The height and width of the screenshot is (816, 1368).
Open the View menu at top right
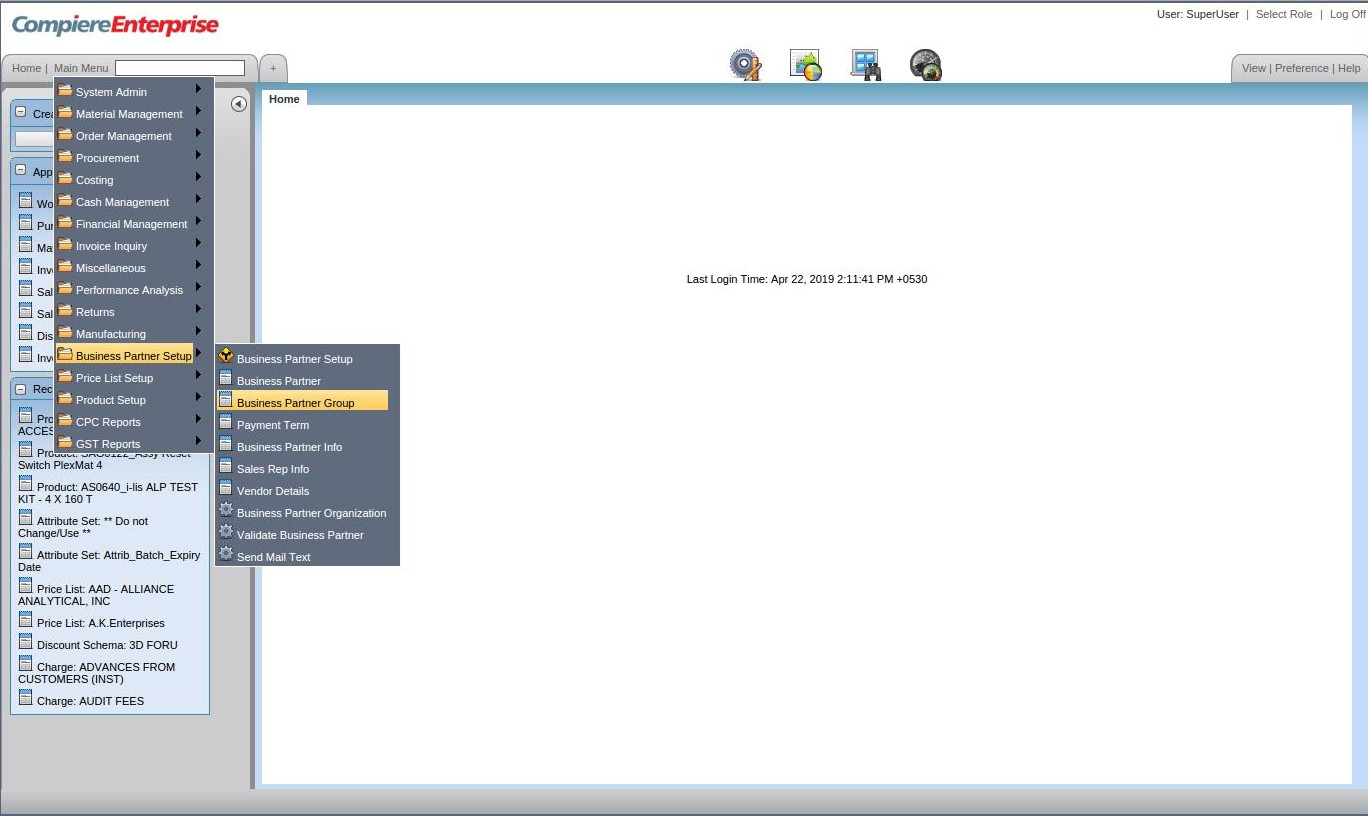point(1254,68)
